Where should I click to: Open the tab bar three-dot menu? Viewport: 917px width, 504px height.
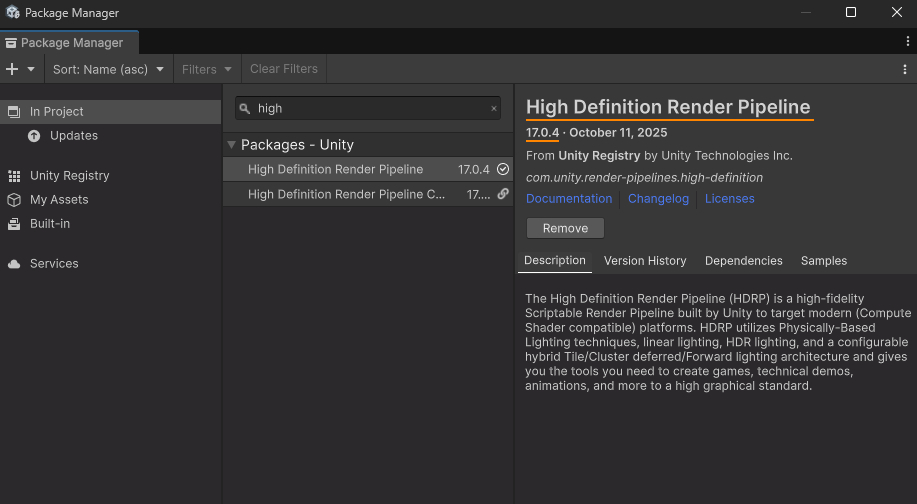(x=908, y=41)
